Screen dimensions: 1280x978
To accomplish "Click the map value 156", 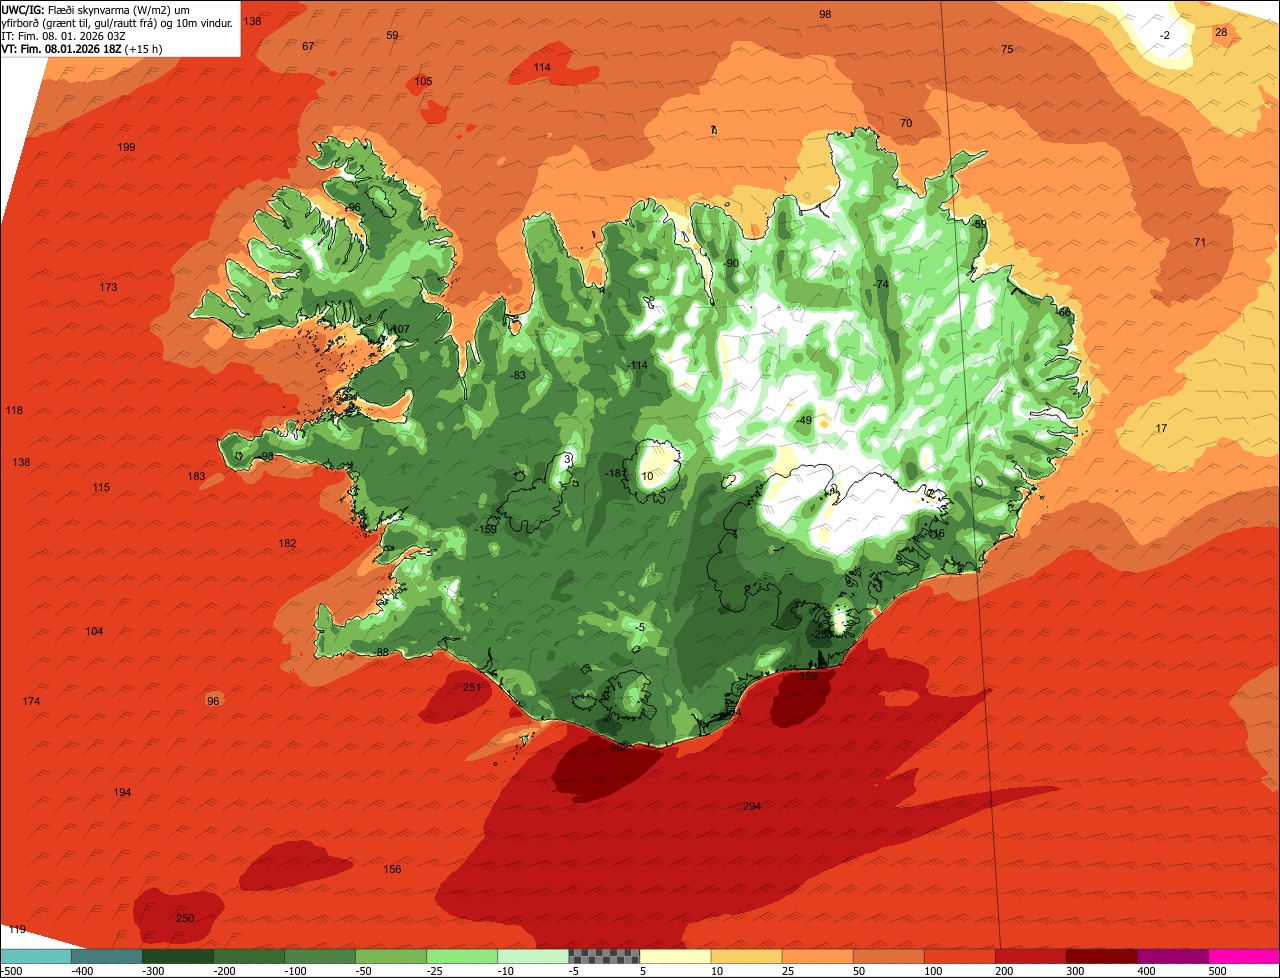I will (x=392, y=869).
